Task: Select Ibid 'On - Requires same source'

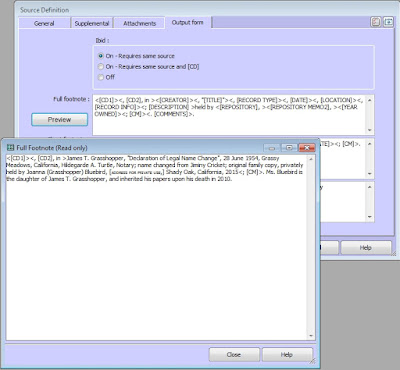Action: point(136,56)
